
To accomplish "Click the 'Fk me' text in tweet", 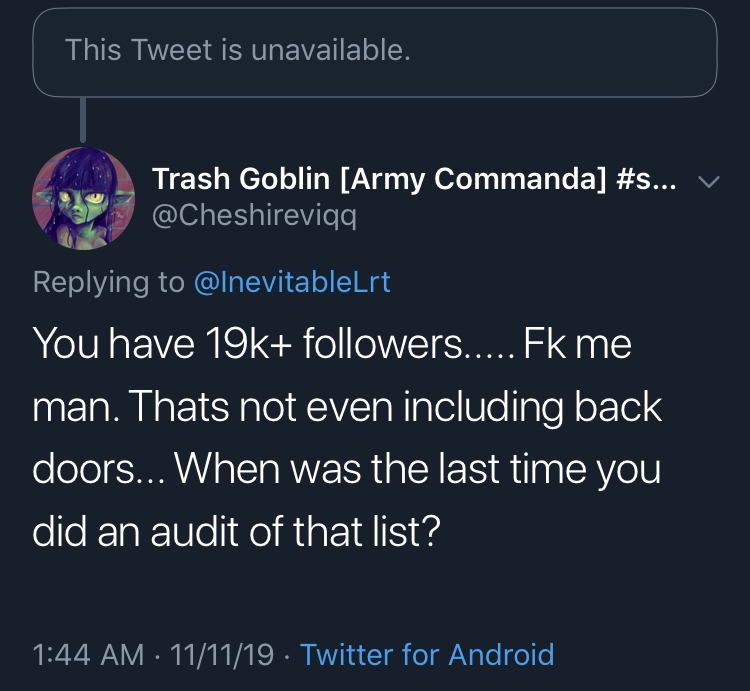I will [x=577, y=343].
